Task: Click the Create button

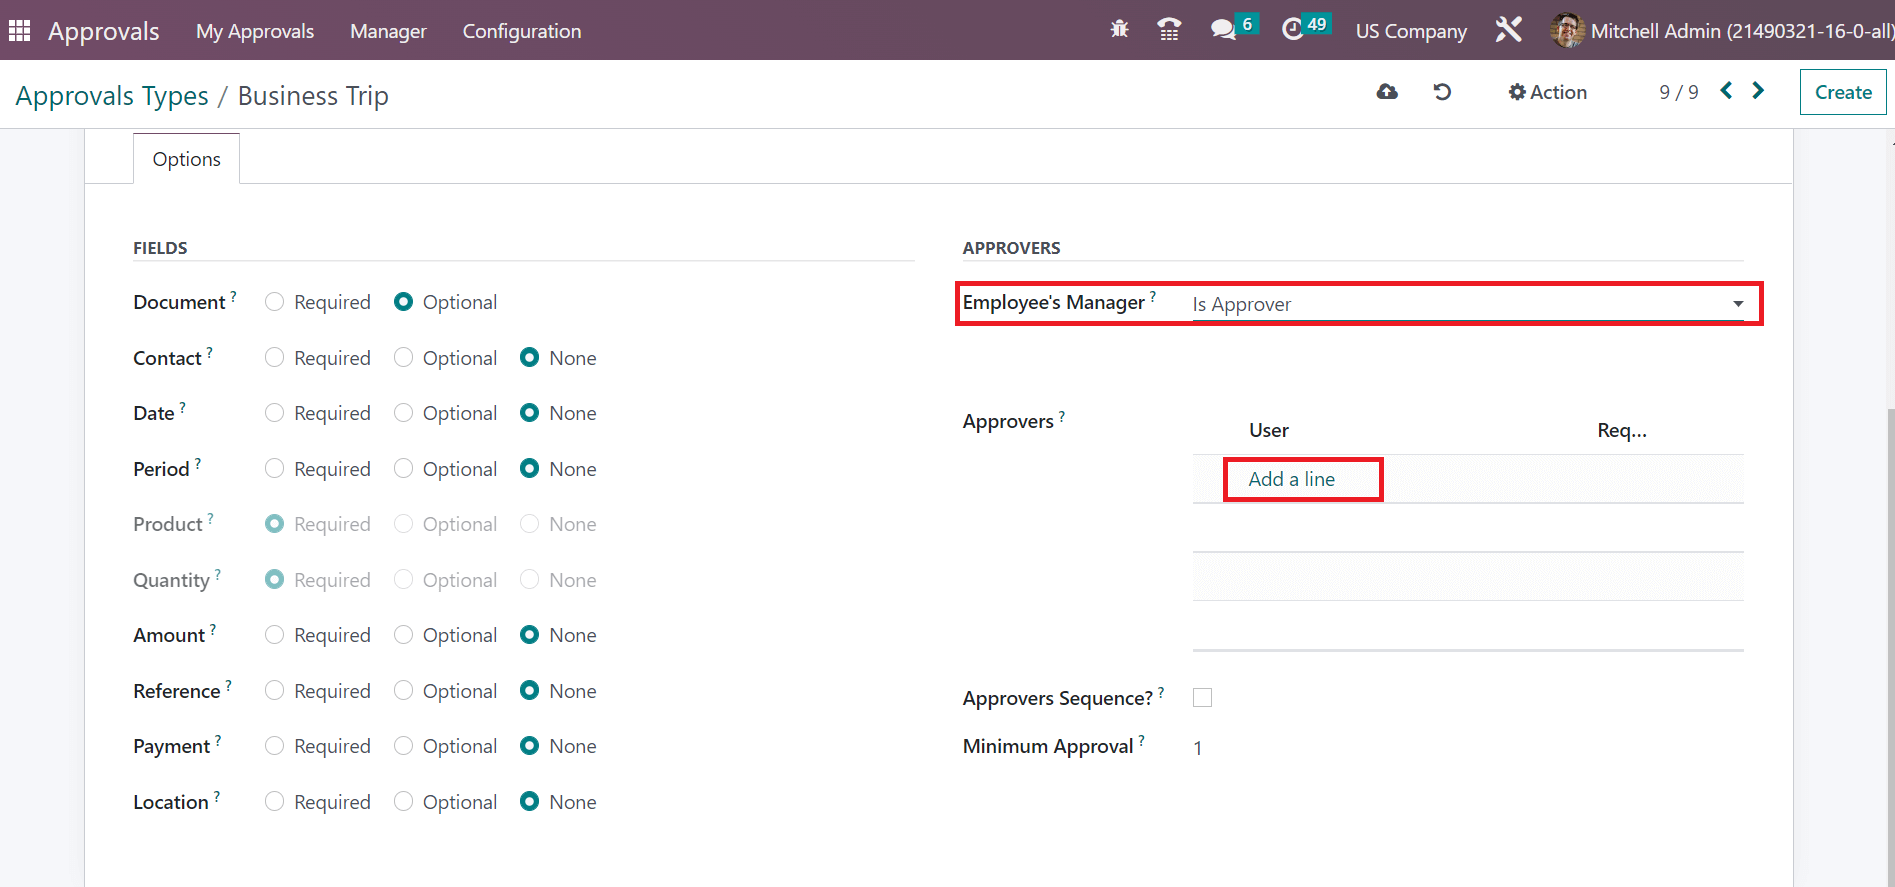Action: coord(1842,92)
